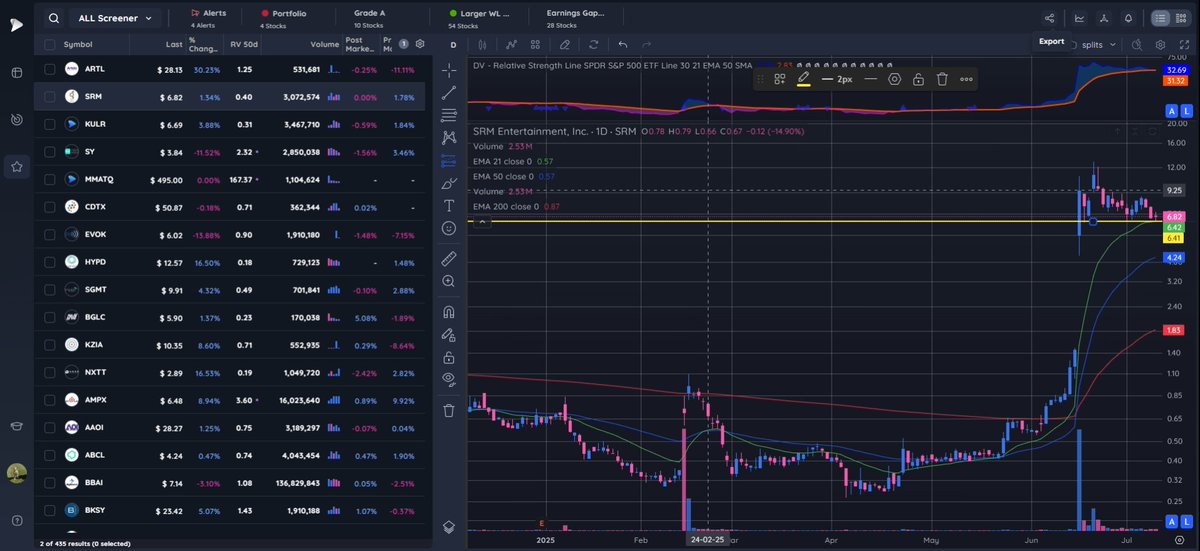Image resolution: width=1200 pixels, height=551 pixels.
Task: Open the line chart view icon
Action: pos(1079,18)
